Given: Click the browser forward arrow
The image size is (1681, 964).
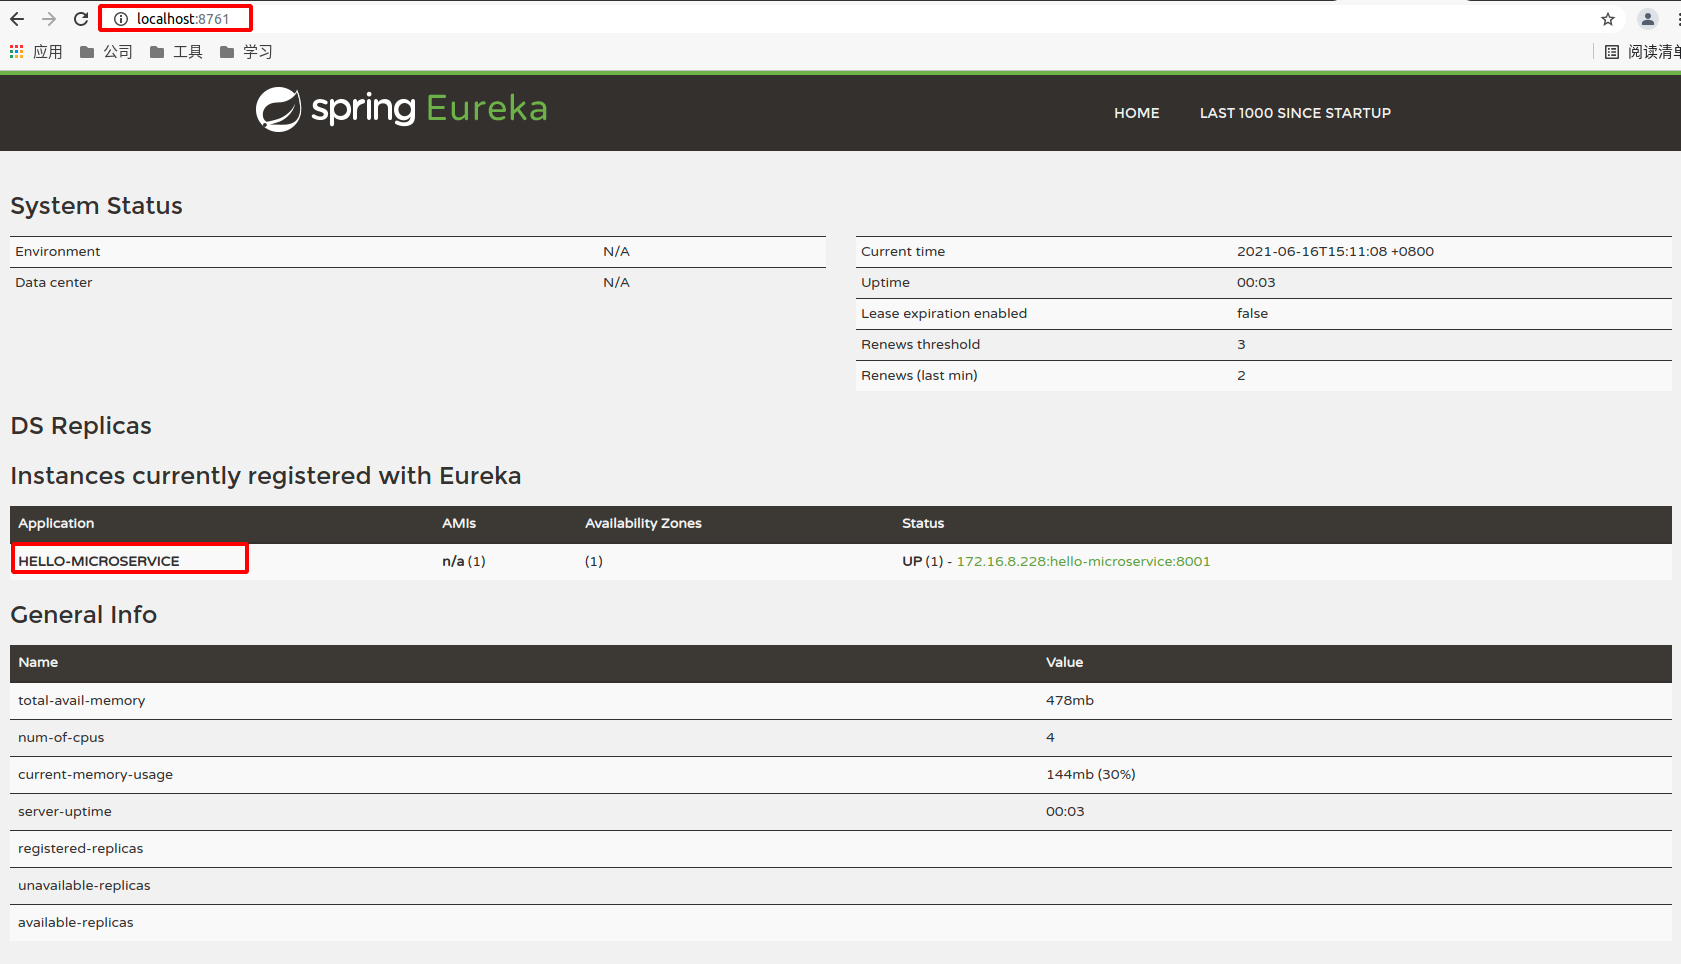Looking at the screenshot, I should click(x=49, y=19).
